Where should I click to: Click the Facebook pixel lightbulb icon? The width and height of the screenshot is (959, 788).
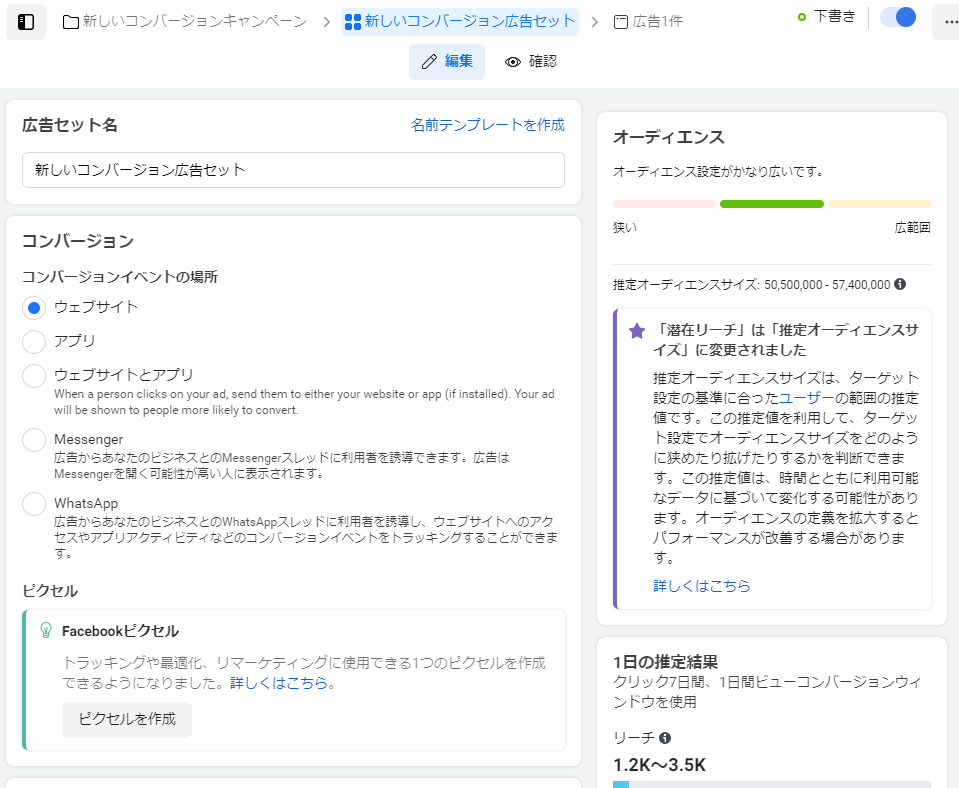(x=45, y=630)
